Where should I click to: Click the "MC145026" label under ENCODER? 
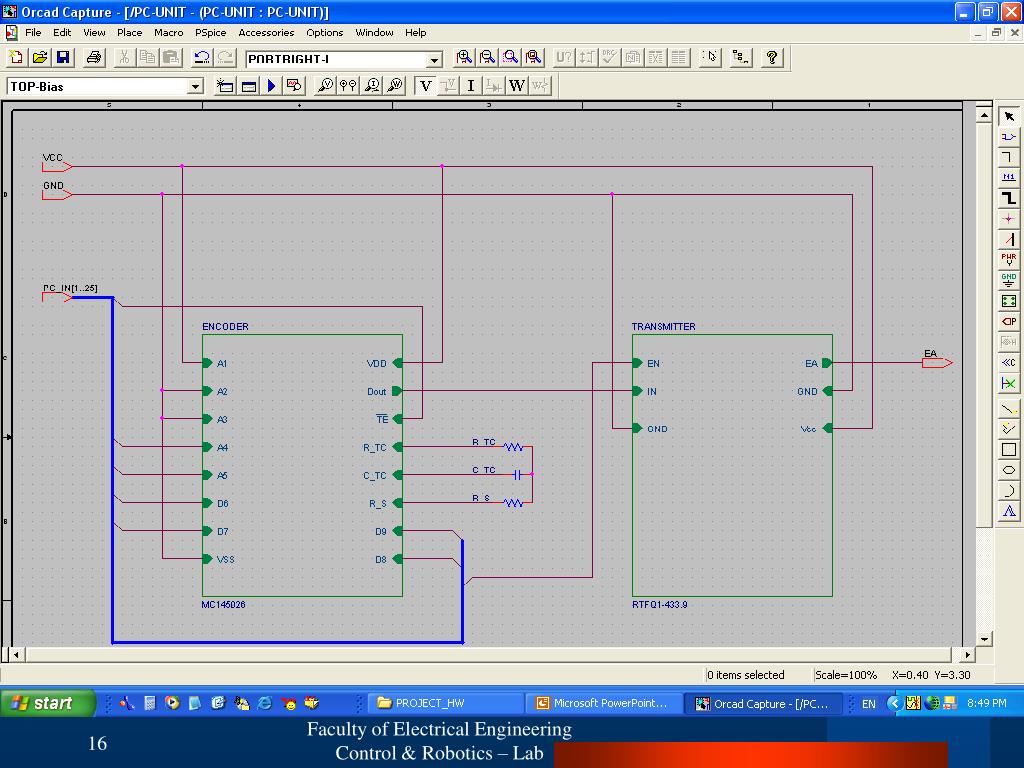(x=223, y=605)
